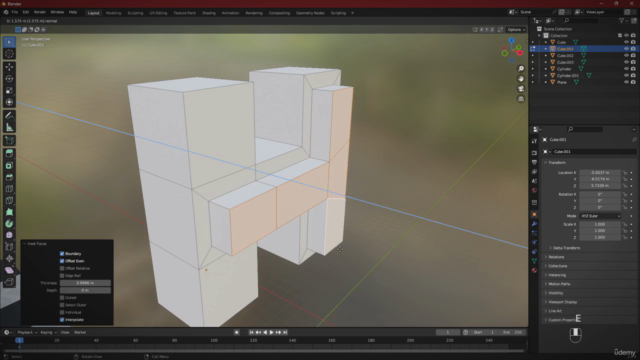Hide Cube.002 with its eye icon
The height and width of the screenshot is (360, 640).
click(x=626, y=56)
